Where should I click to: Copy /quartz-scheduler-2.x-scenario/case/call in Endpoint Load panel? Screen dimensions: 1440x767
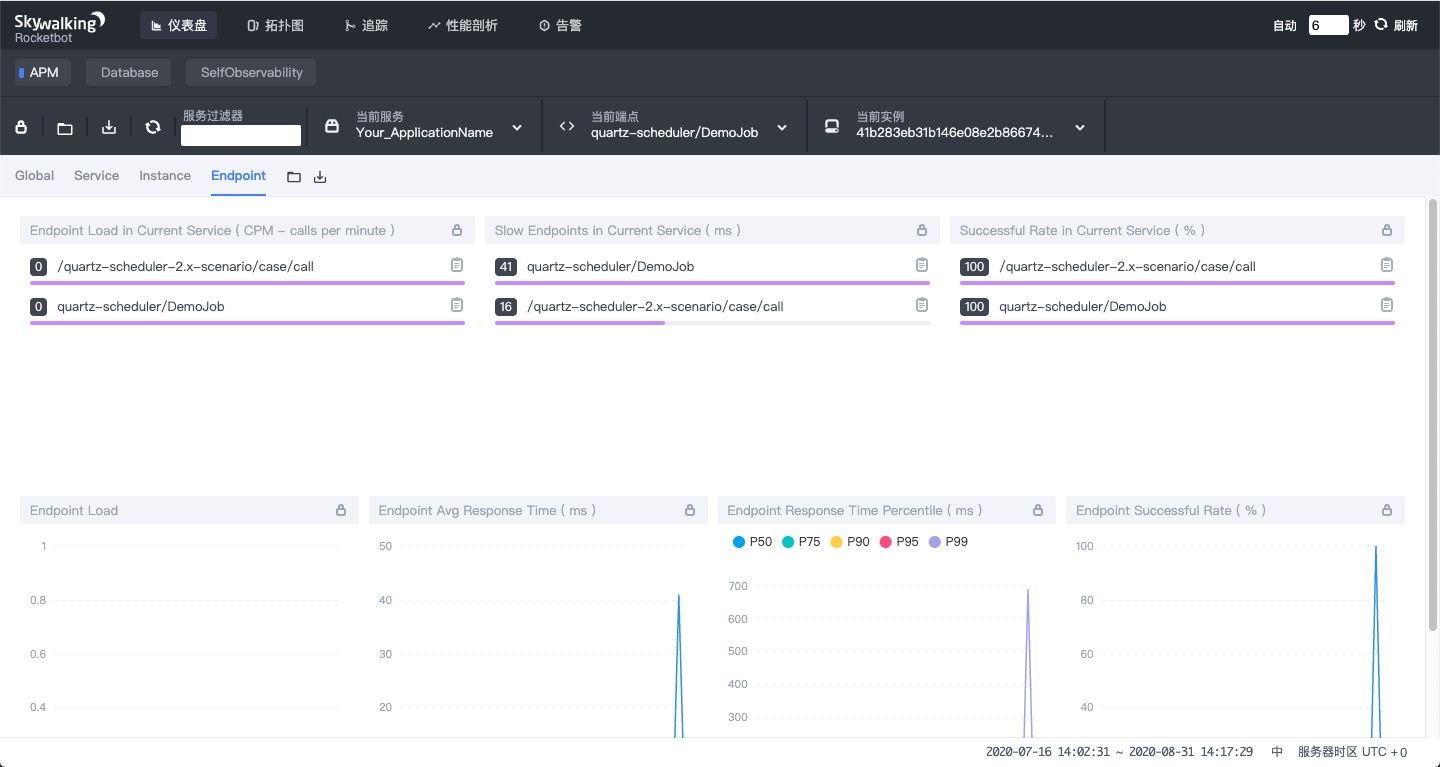(x=457, y=265)
